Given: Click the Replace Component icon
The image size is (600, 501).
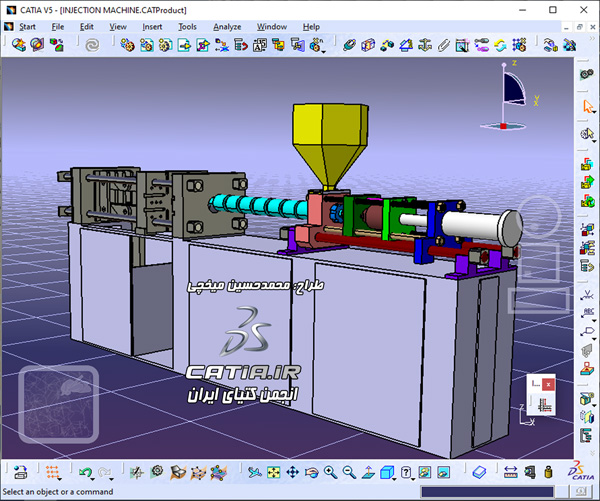Looking at the screenshot, I should click(x=222, y=45).
